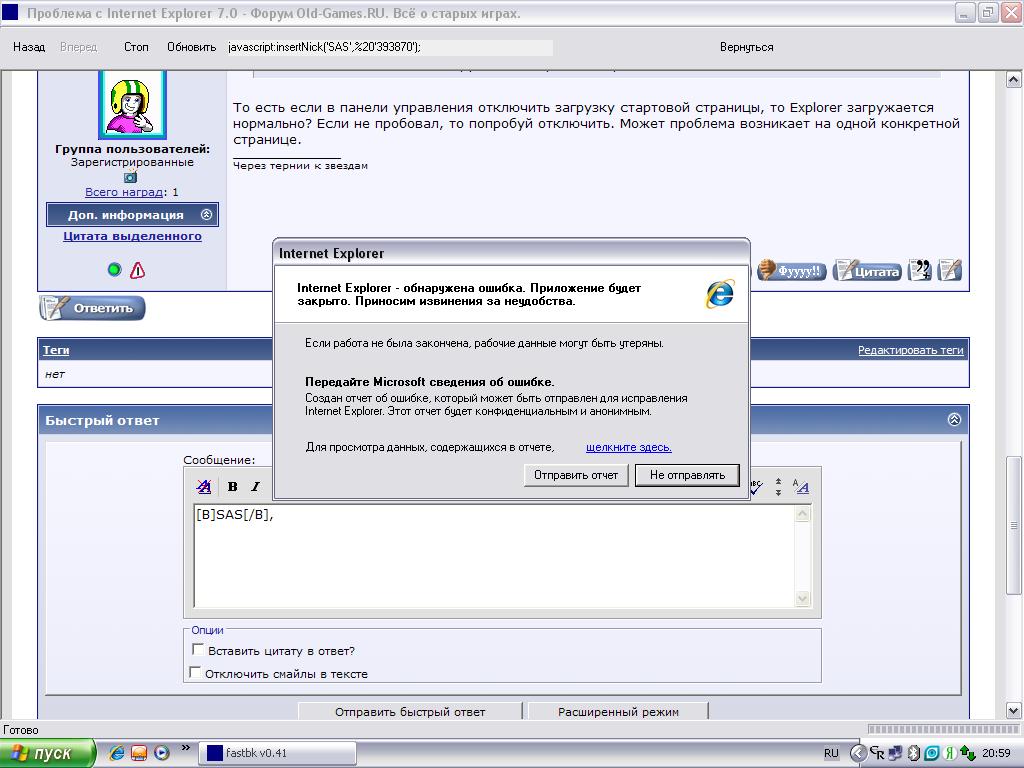Click the message textarea scroll-up arrow

[x=803, y=514]
